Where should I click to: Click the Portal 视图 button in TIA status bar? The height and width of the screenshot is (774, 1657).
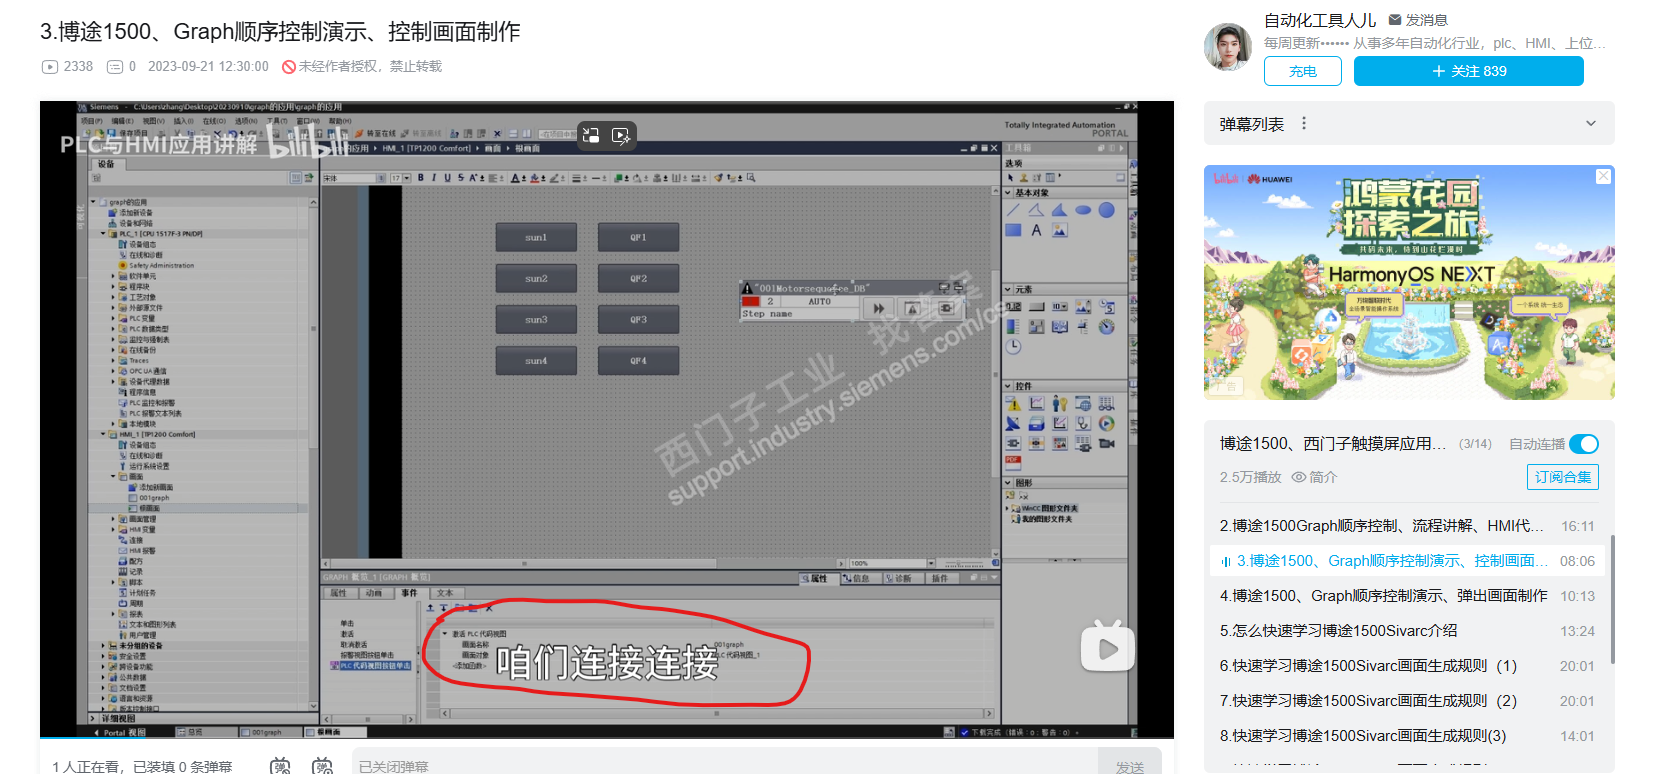(119, 733)
